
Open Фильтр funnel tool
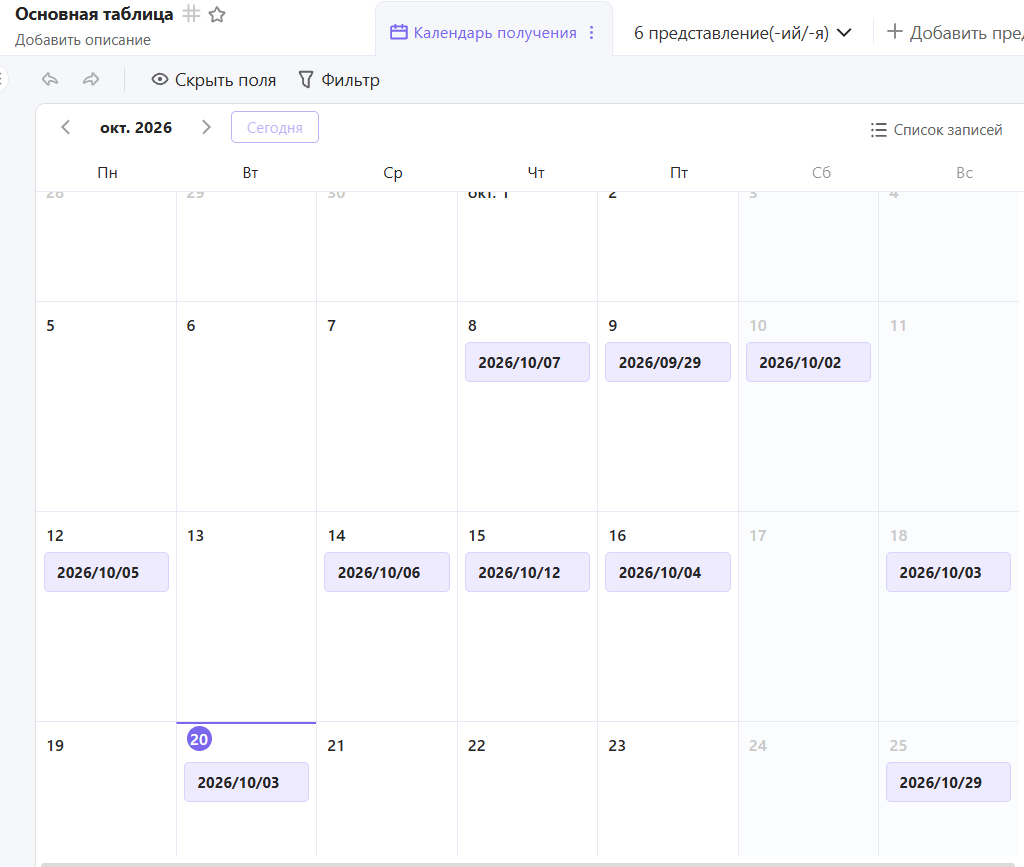tap(339, 80)
